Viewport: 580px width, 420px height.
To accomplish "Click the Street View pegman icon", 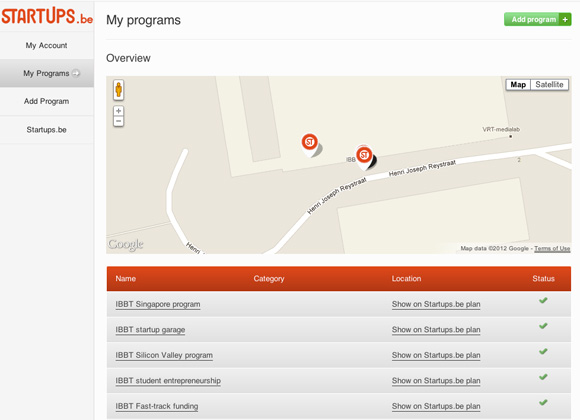I will tap(118, 90).
